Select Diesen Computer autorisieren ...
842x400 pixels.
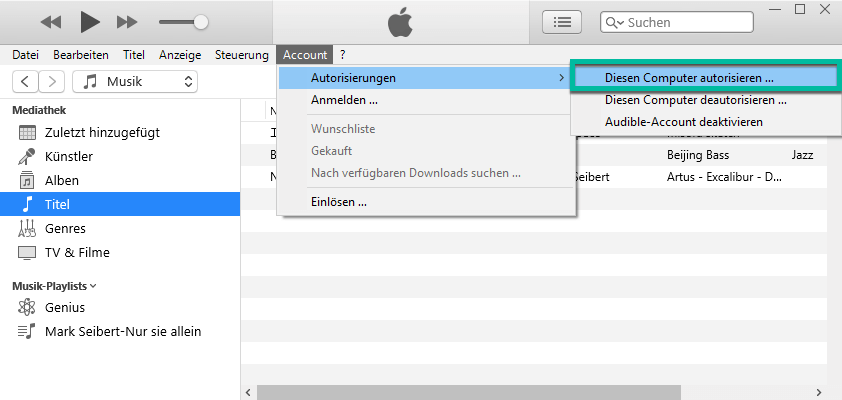click(x=704, y=78)
